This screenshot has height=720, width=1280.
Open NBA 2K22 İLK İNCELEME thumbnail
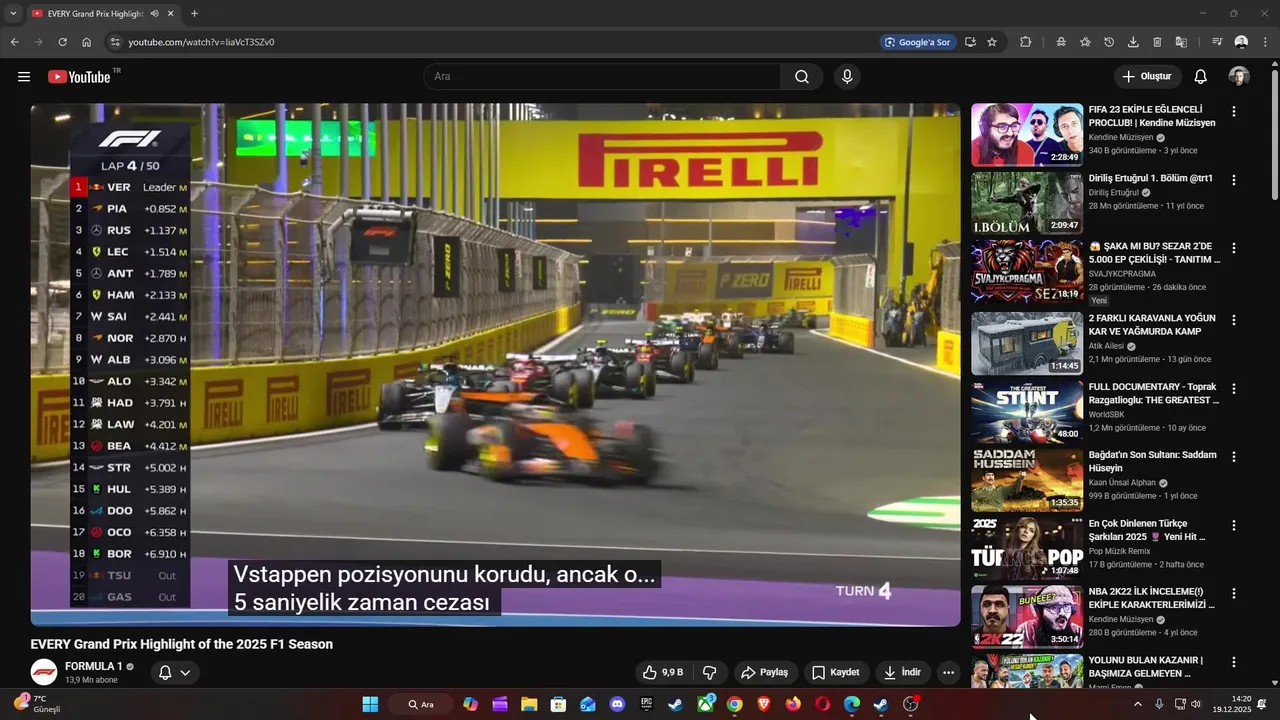pos(1027,616)
